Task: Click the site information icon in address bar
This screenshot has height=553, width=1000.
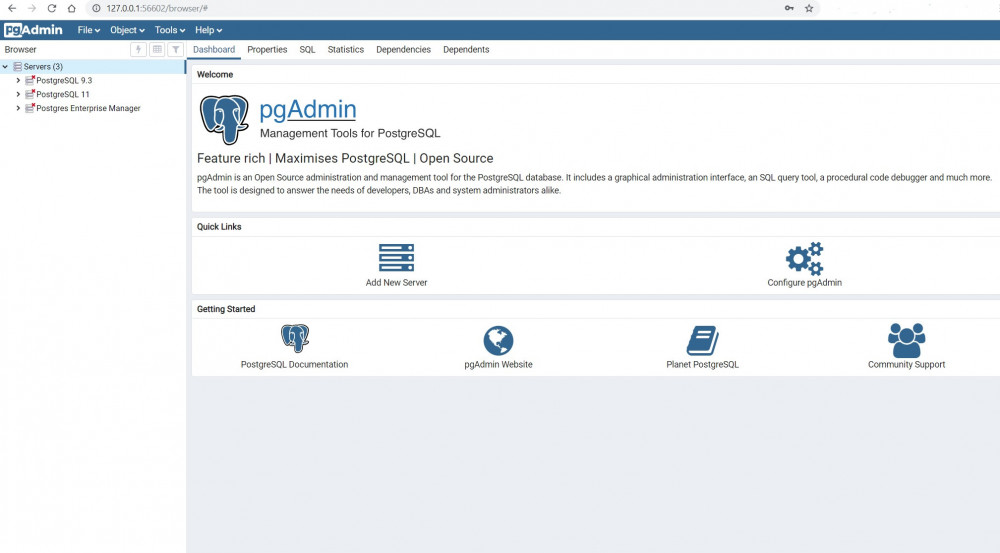Action: pos(96,8)
